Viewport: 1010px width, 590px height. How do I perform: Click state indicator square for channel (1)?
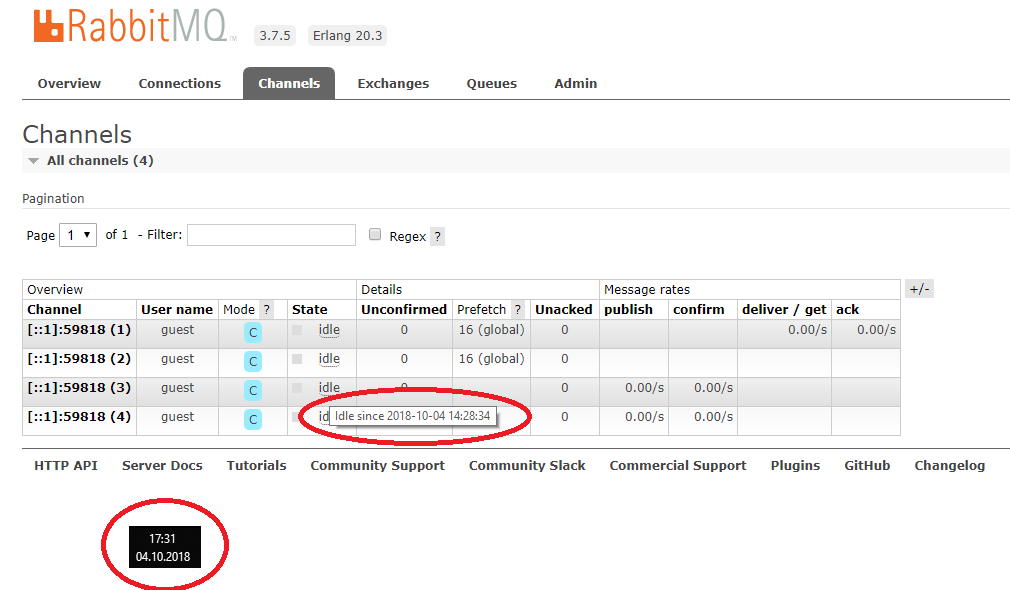297,330
